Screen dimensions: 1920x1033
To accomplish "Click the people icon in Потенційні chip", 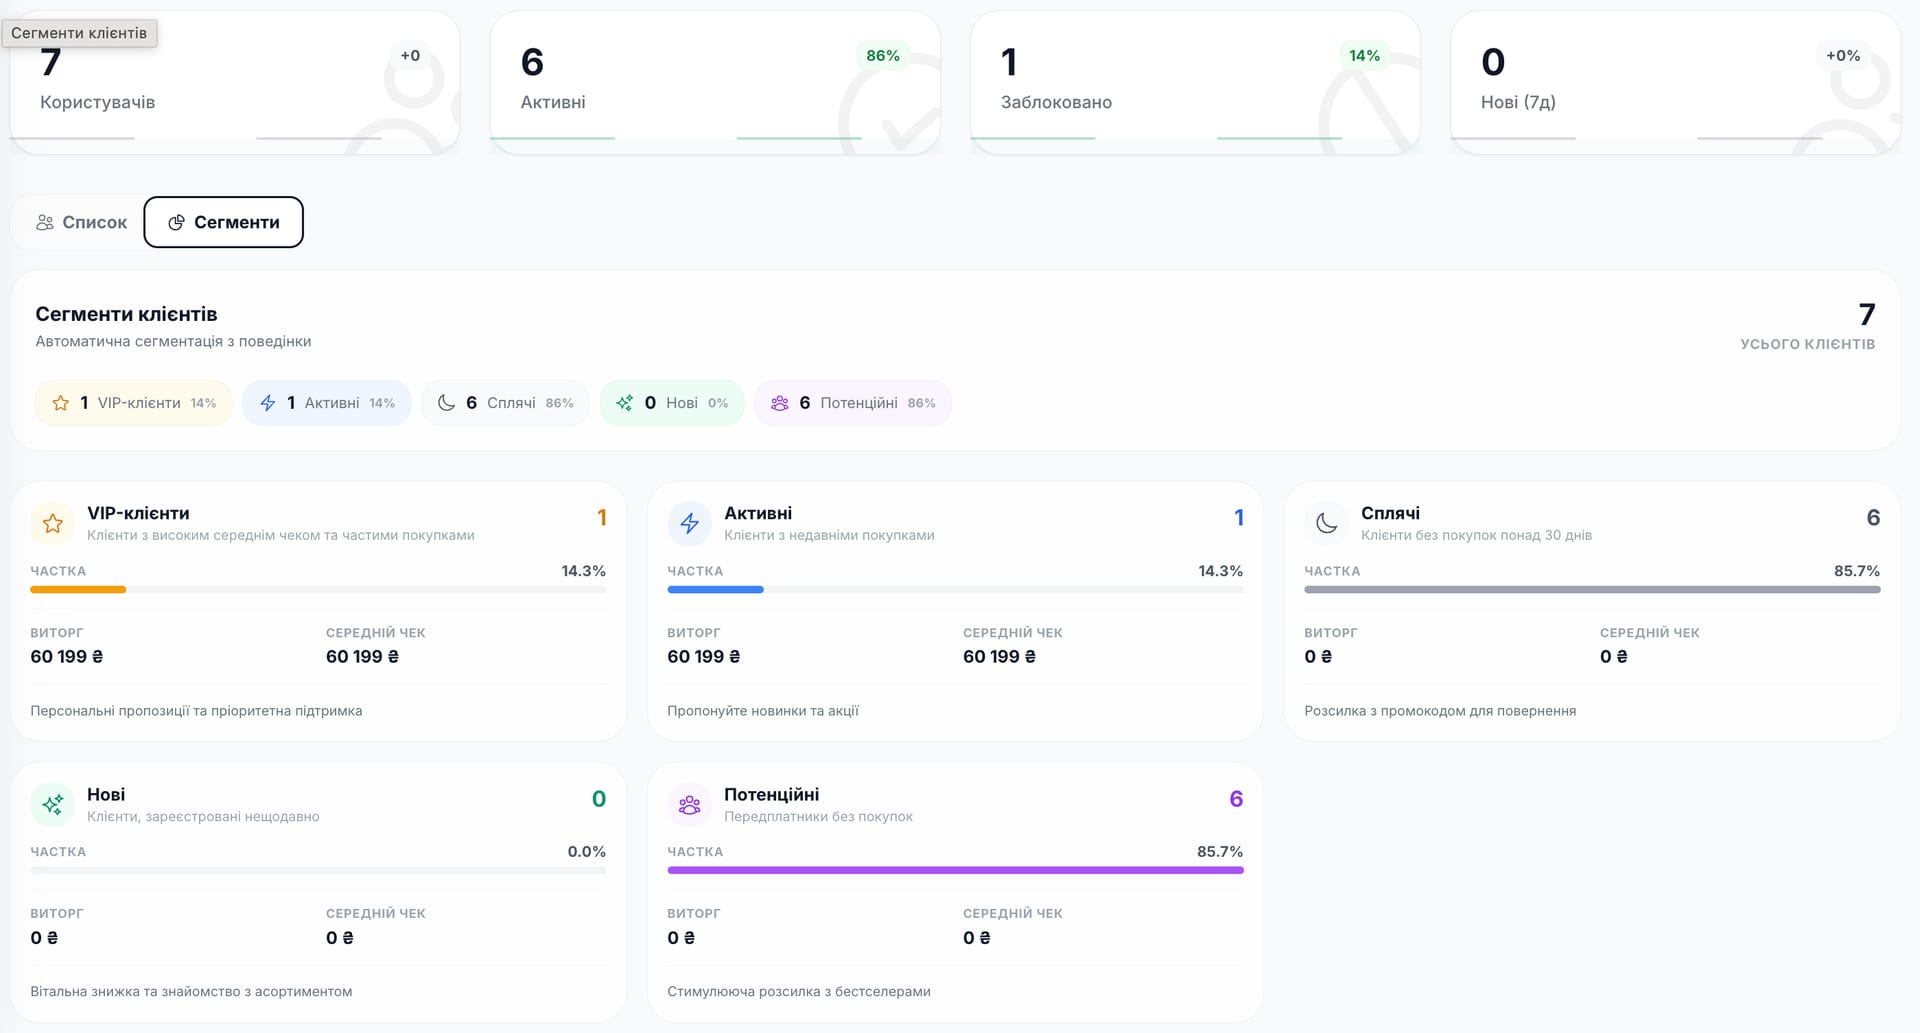I will tap(779, 403).
